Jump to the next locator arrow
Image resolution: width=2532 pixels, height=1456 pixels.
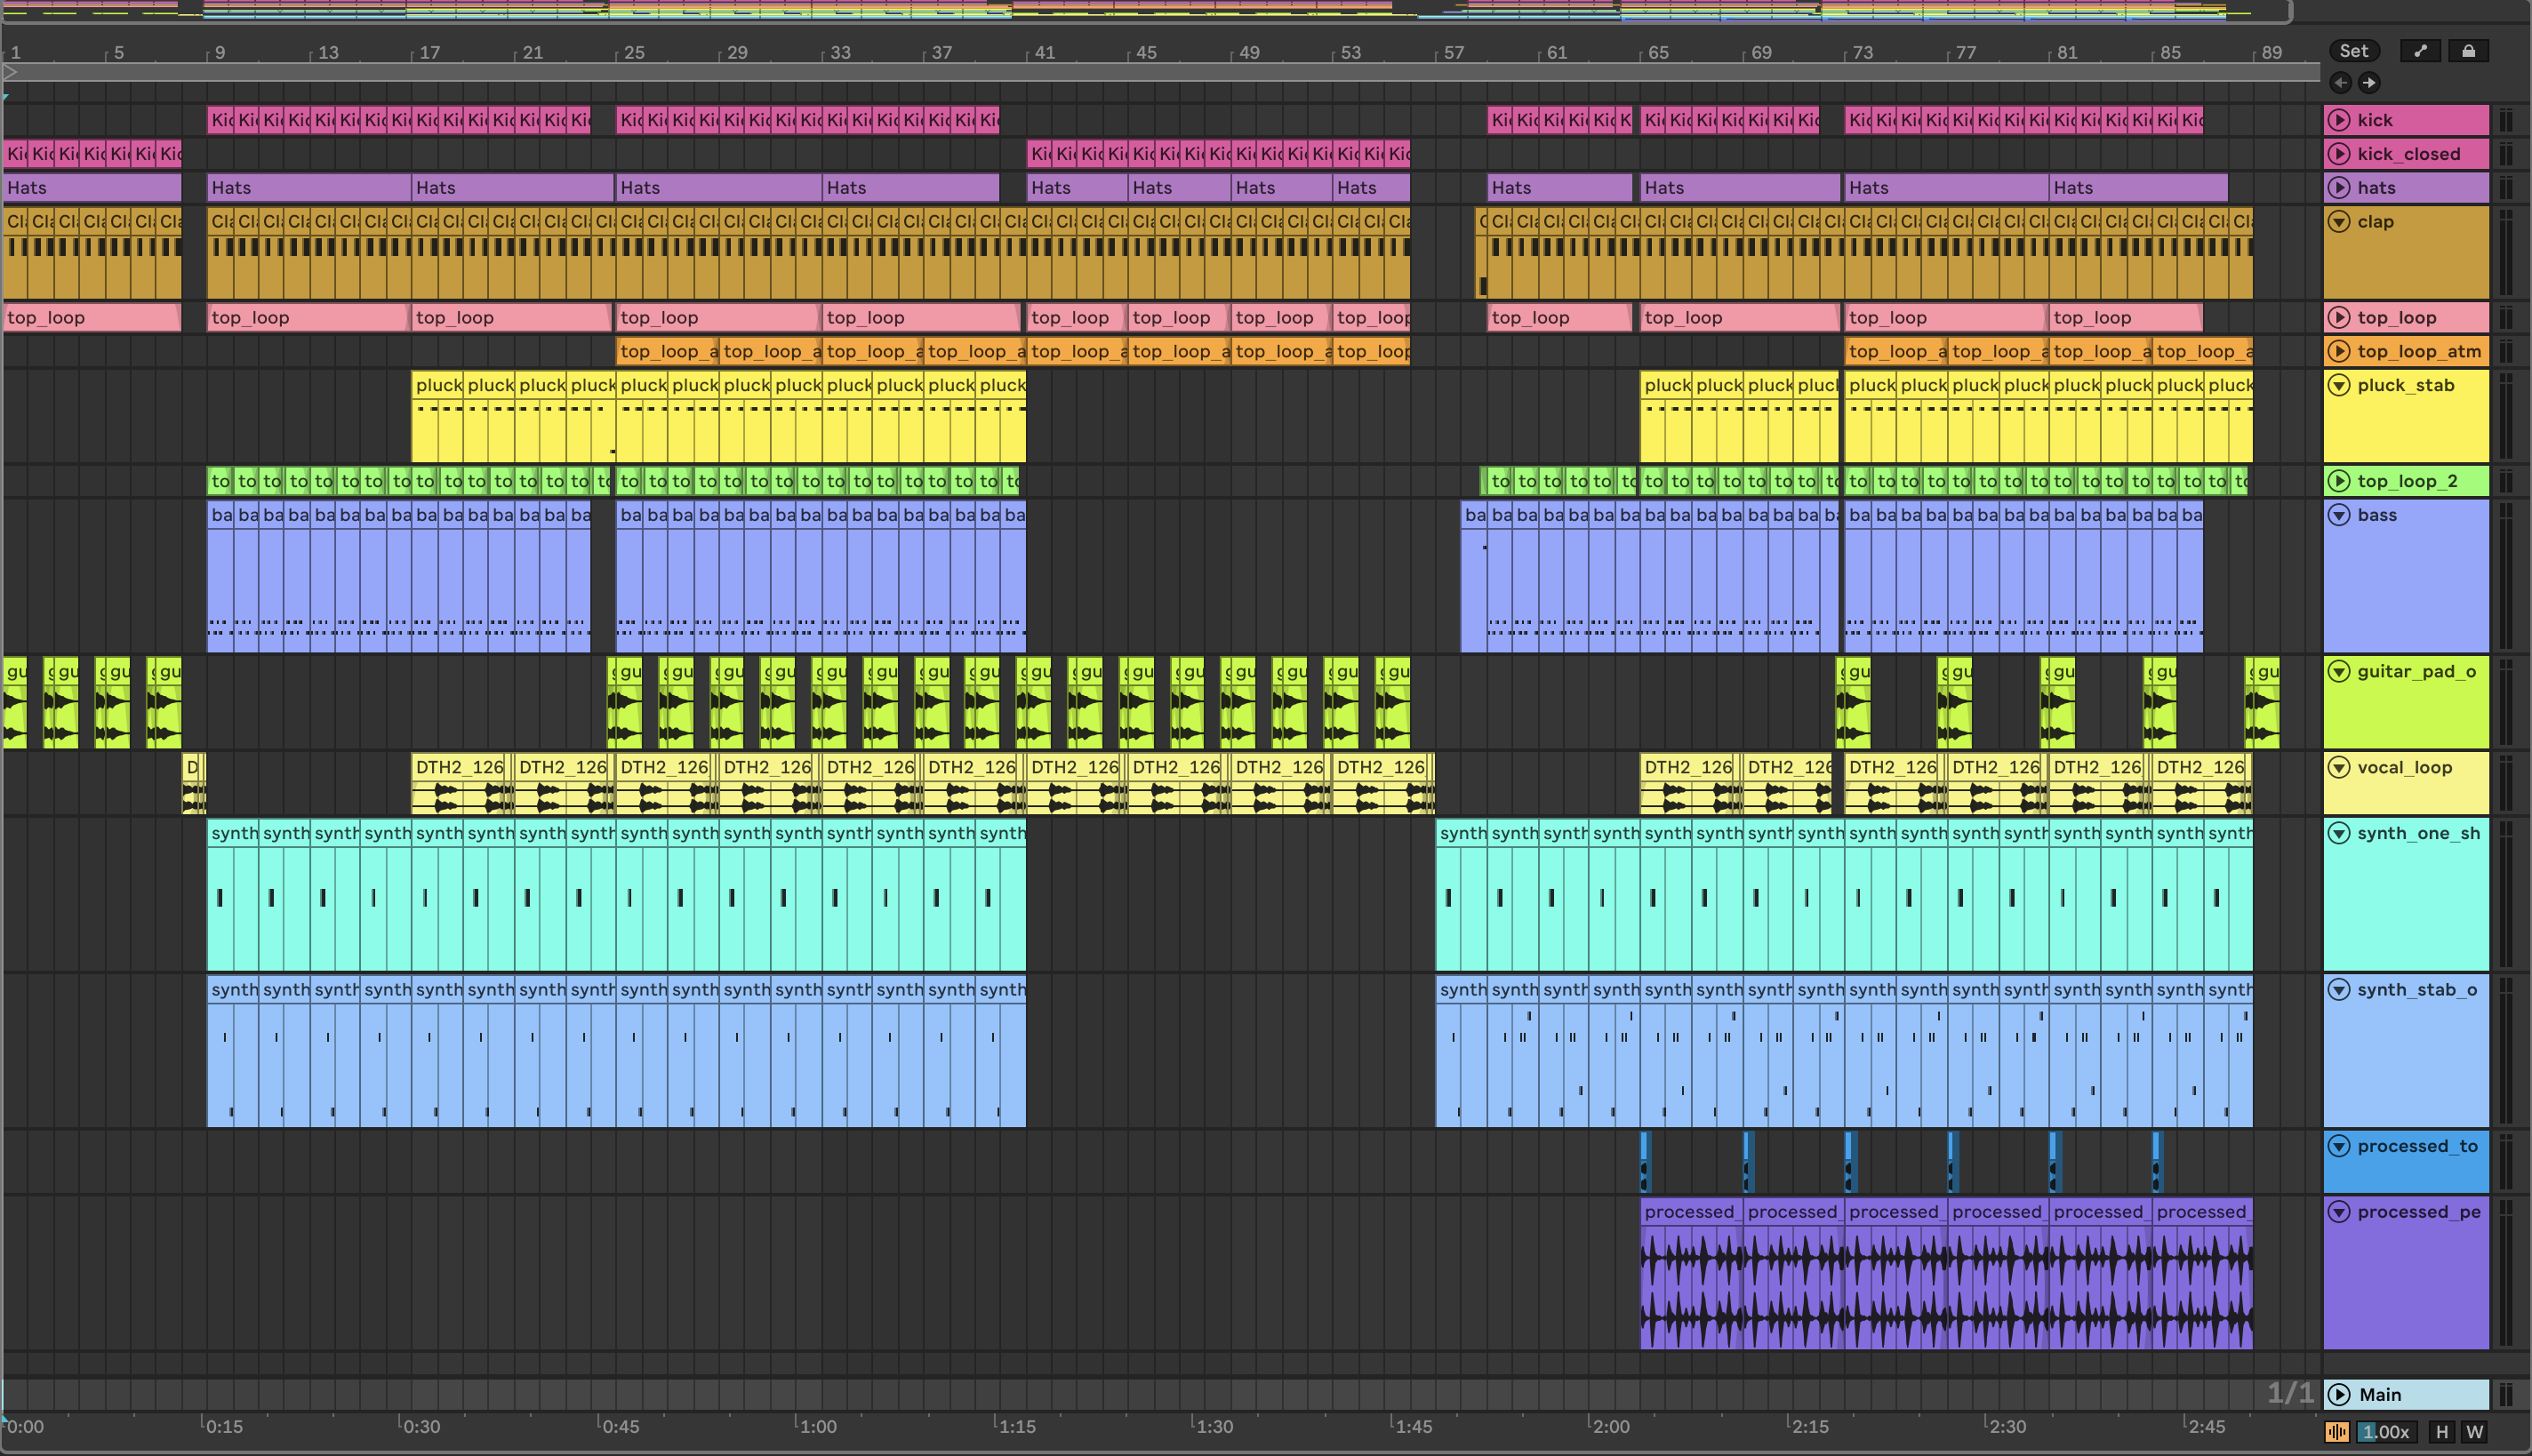tap(2369, 83)
